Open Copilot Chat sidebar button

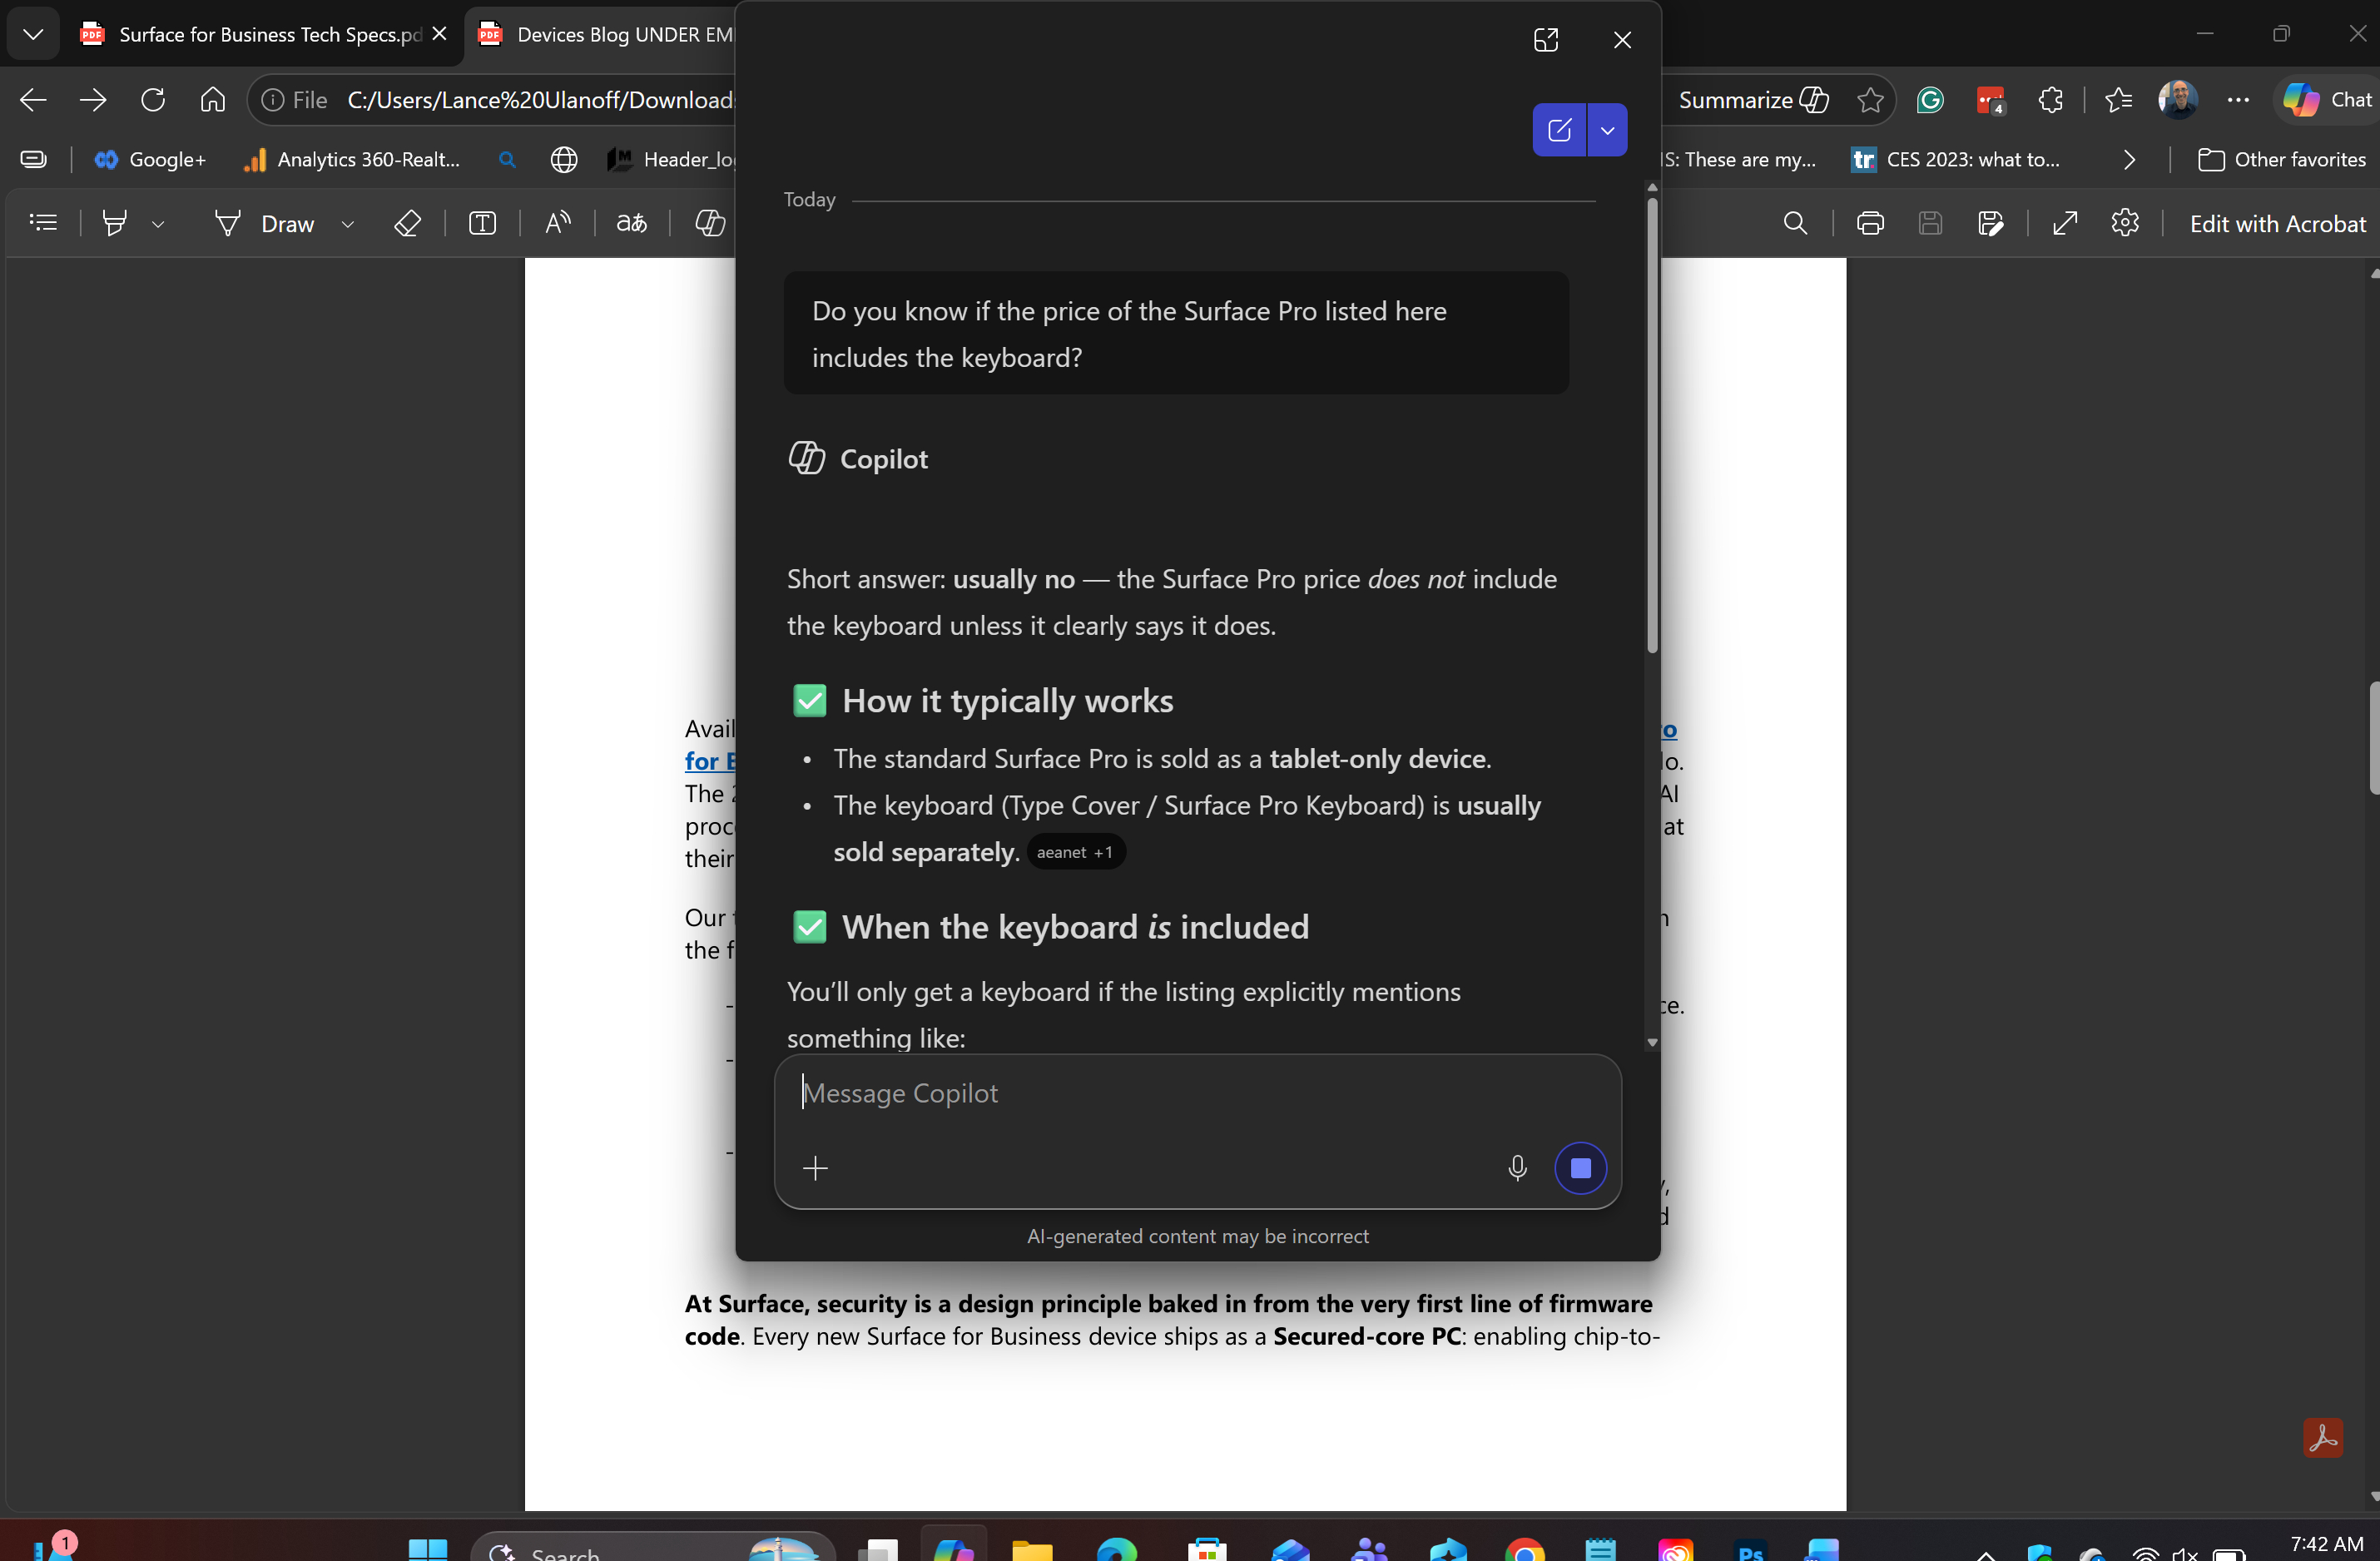click(2326, 100)
